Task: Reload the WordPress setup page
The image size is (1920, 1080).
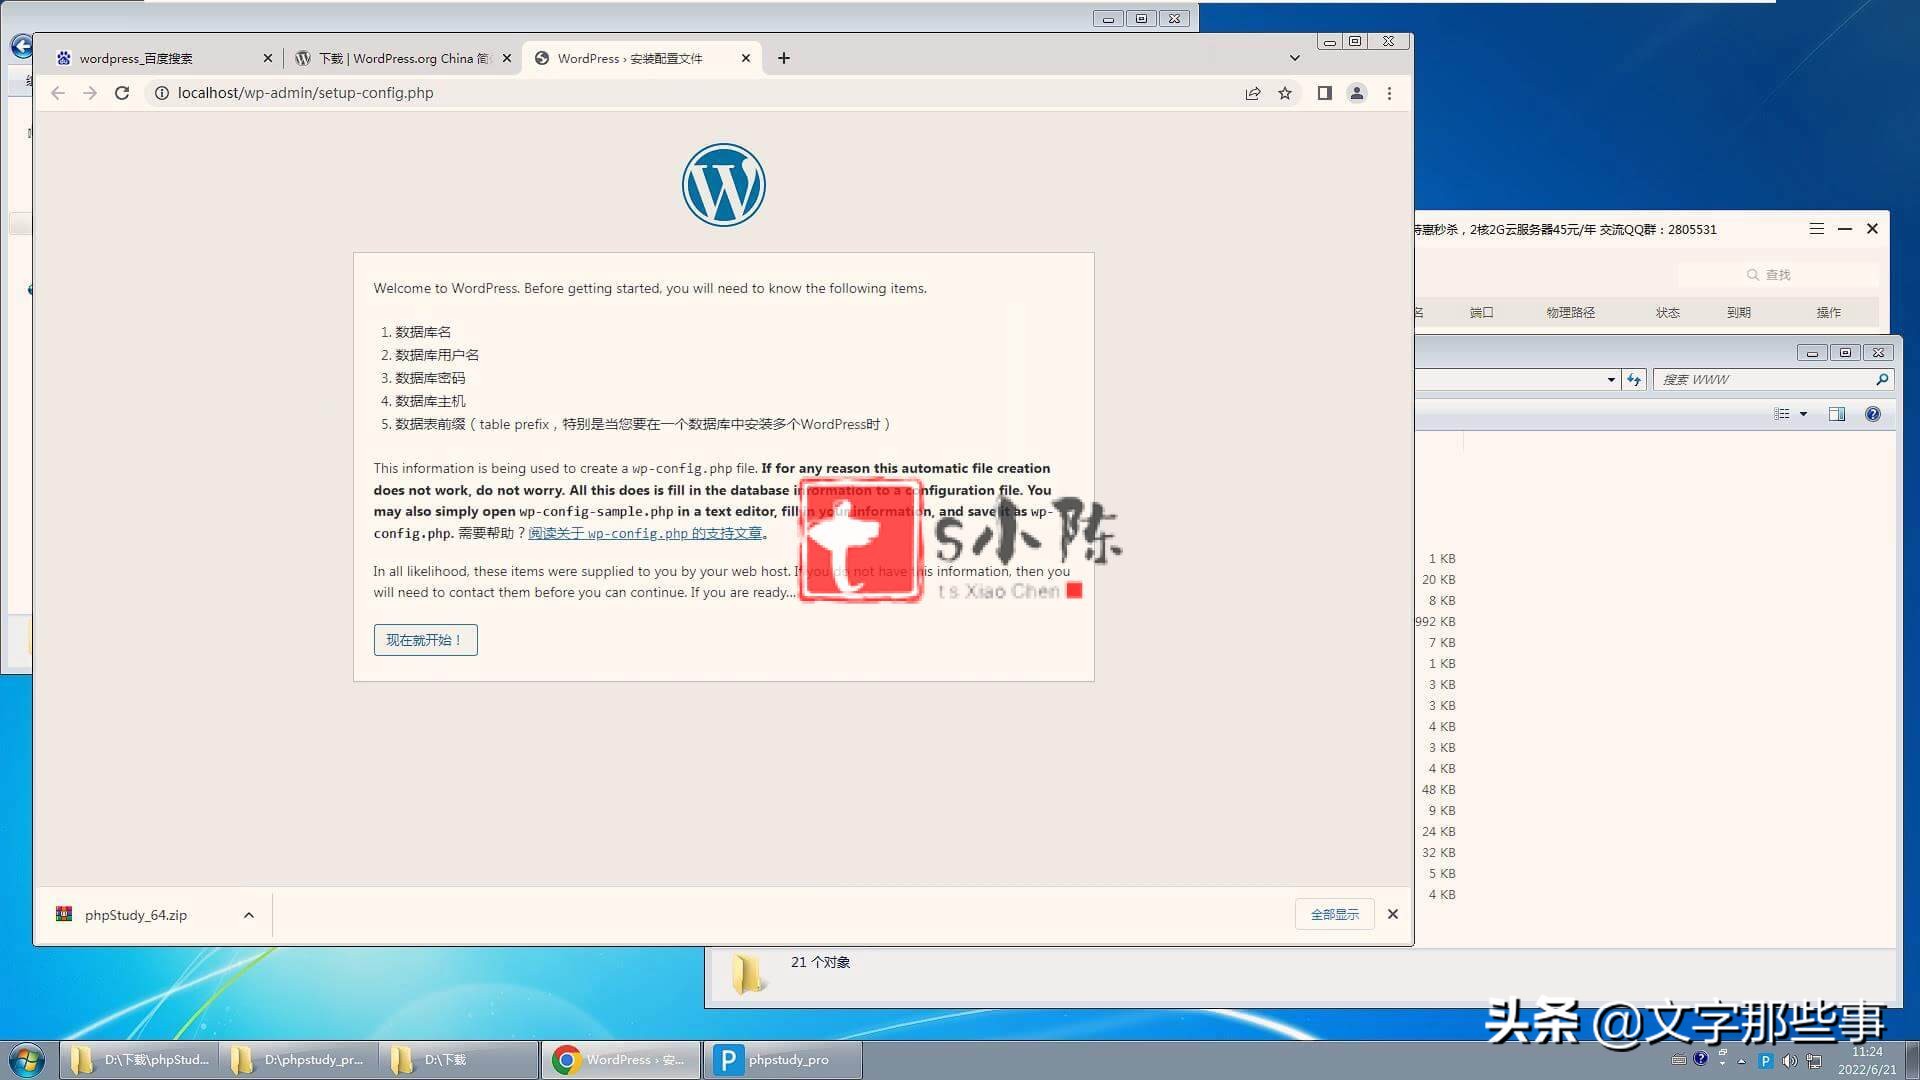Action: pyautogui.click(x=122, y=93)
